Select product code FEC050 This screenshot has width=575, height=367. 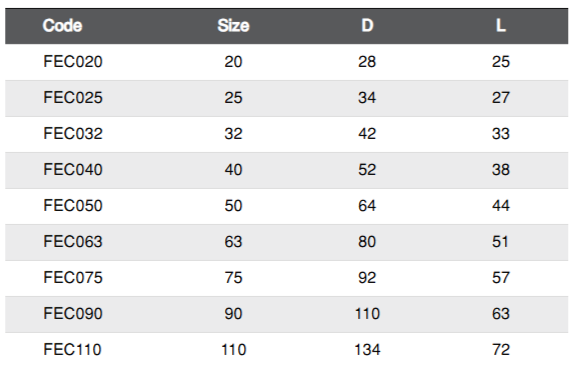click(x=73, y=205)
